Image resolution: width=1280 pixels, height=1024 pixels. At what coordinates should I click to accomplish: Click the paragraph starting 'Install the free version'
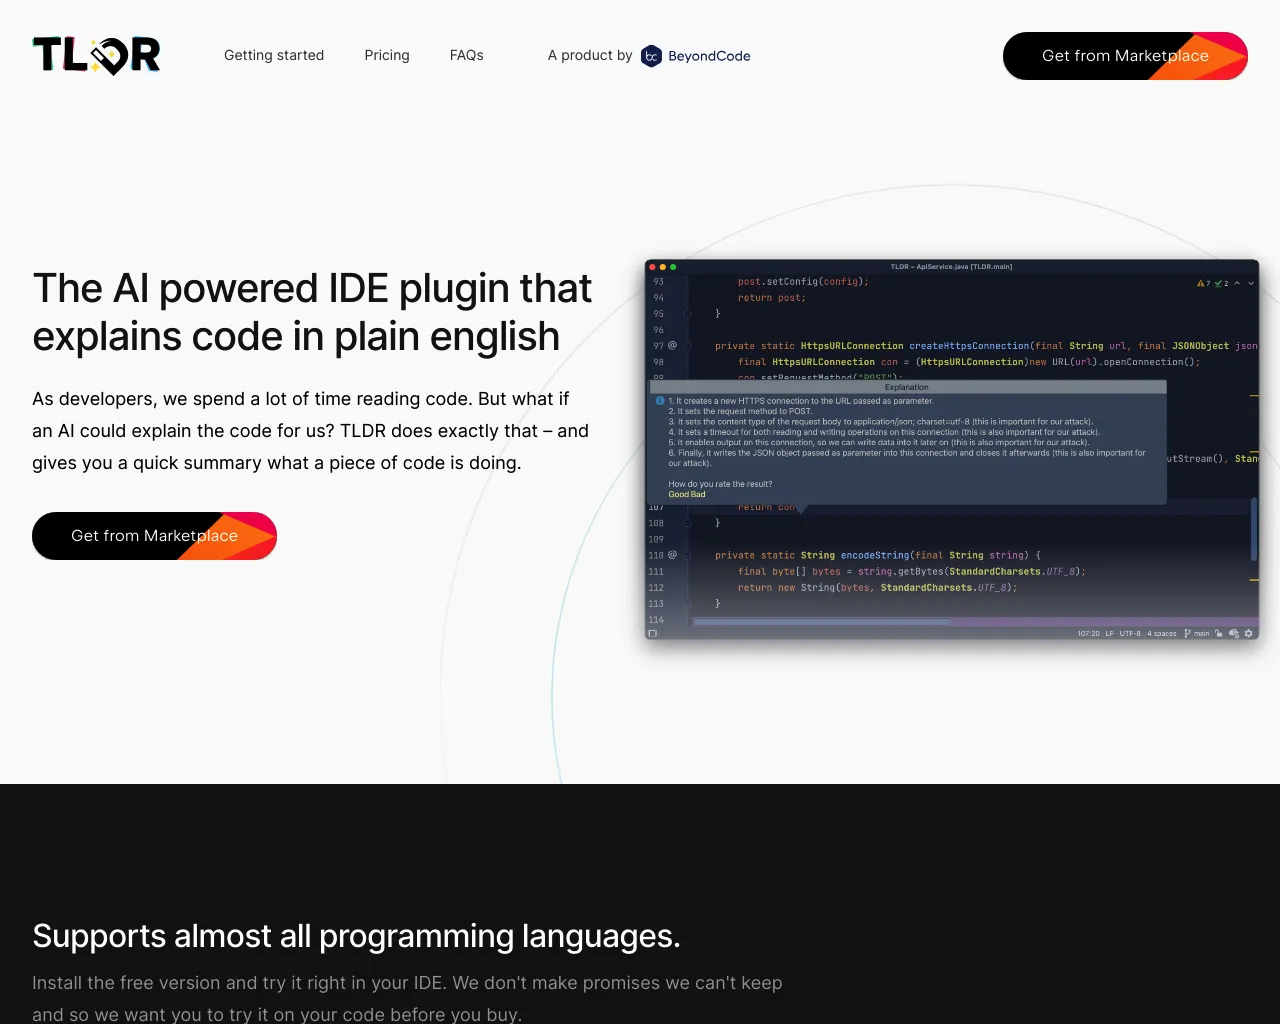(x=407, y=998)
